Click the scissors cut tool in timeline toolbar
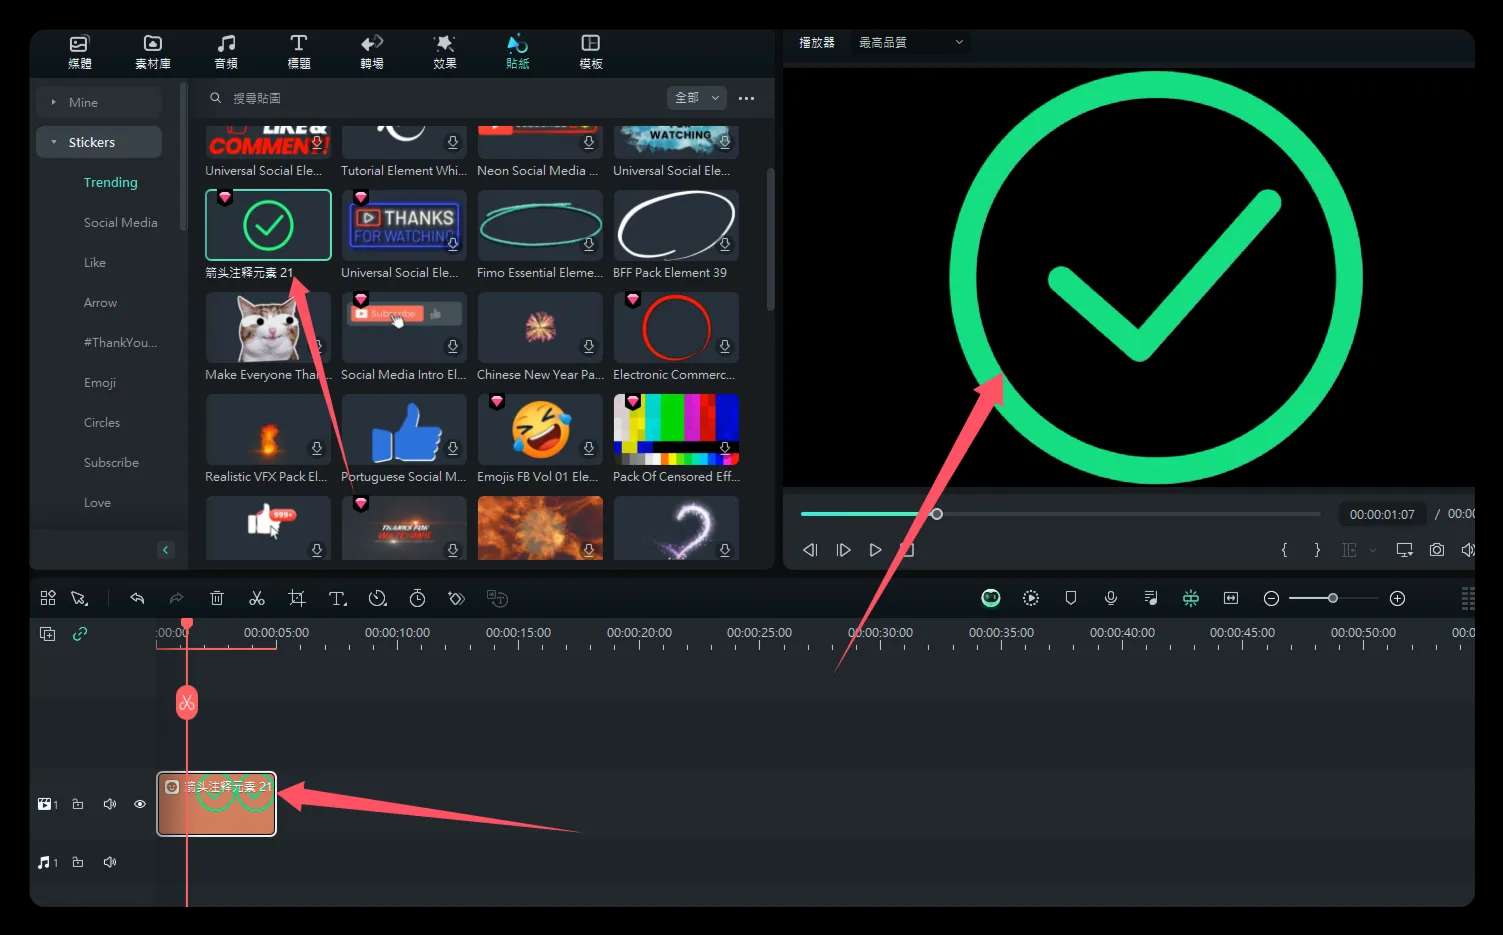The width and height of the screenshot is (1503, 935). coord(257,598)
